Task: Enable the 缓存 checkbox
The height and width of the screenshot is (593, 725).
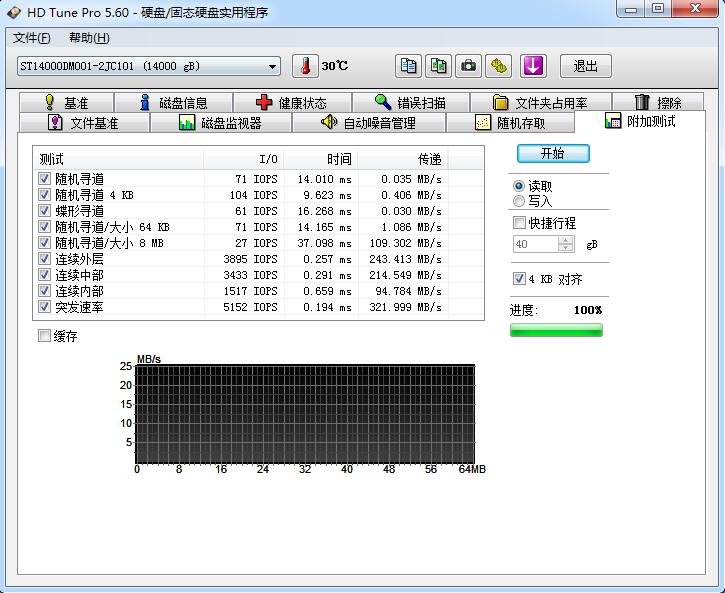Action: 44,336
